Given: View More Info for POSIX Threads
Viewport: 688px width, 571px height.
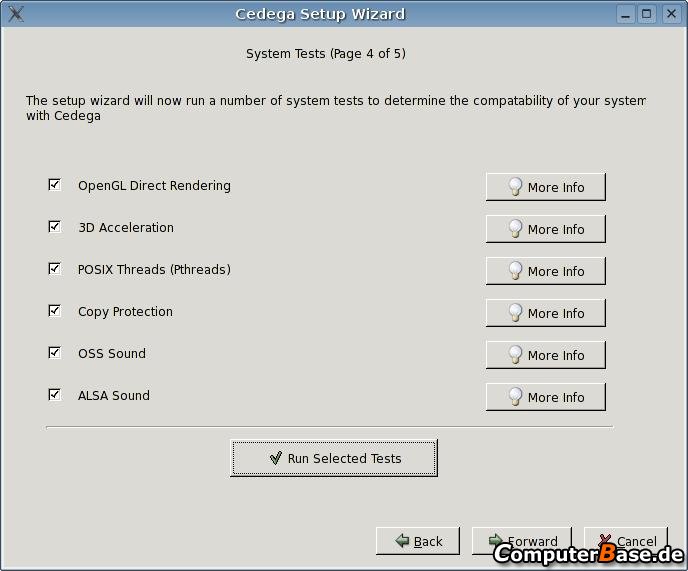Looking at the screenshot, I should (x=545, y=271).
